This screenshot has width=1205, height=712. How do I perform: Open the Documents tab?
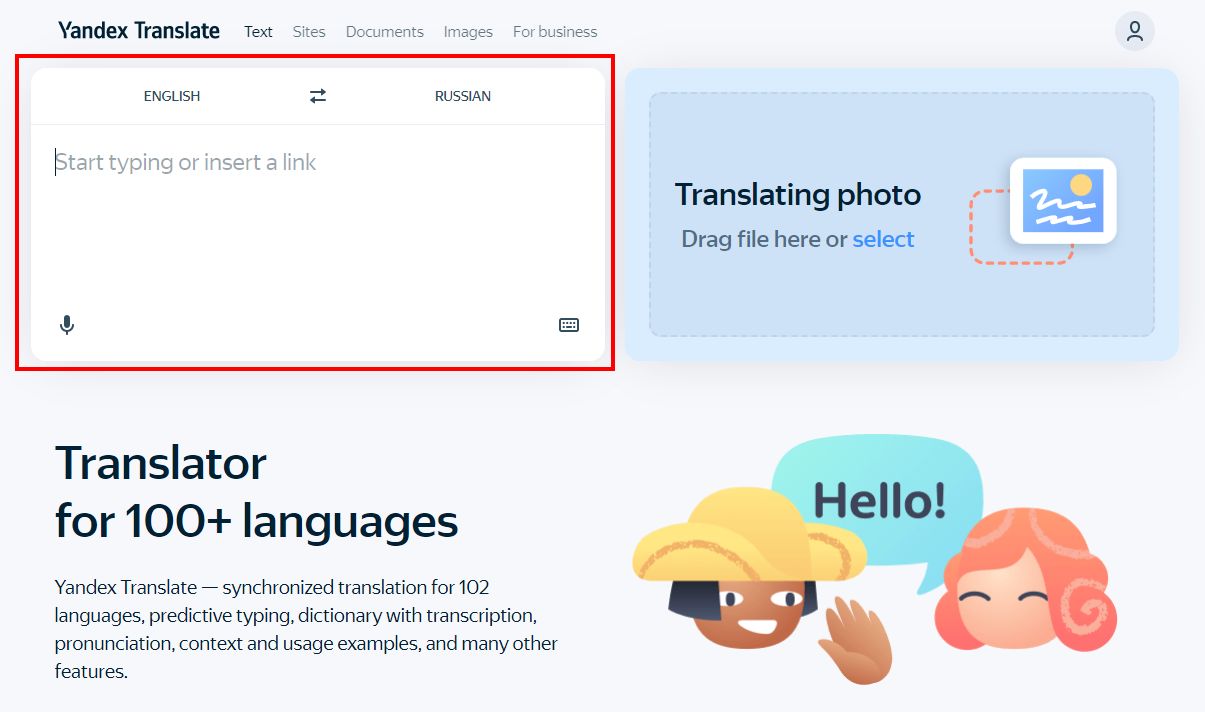[385, 32]
